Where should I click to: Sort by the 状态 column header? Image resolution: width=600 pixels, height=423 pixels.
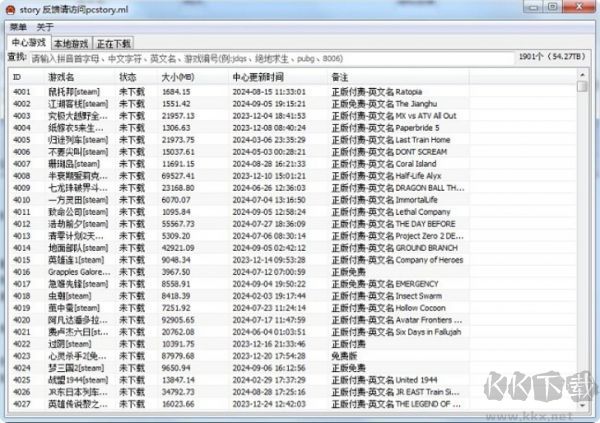(128, 77)
